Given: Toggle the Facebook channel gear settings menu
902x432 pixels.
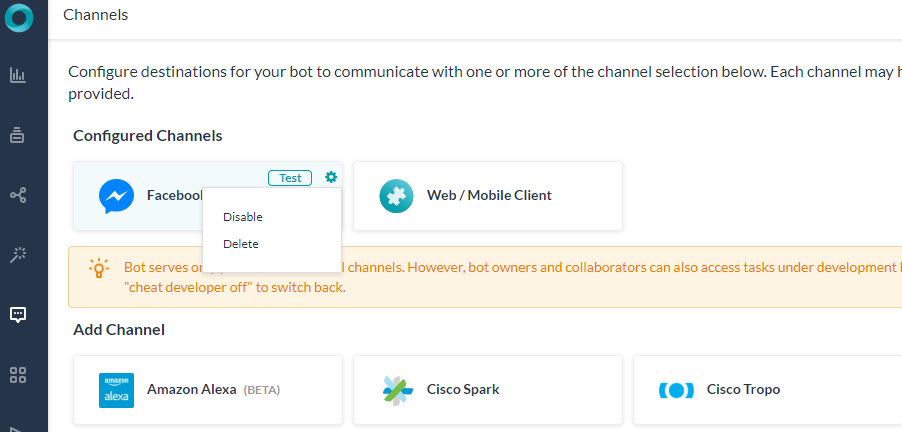Looking at the screenshot, I should click(331, 178).
